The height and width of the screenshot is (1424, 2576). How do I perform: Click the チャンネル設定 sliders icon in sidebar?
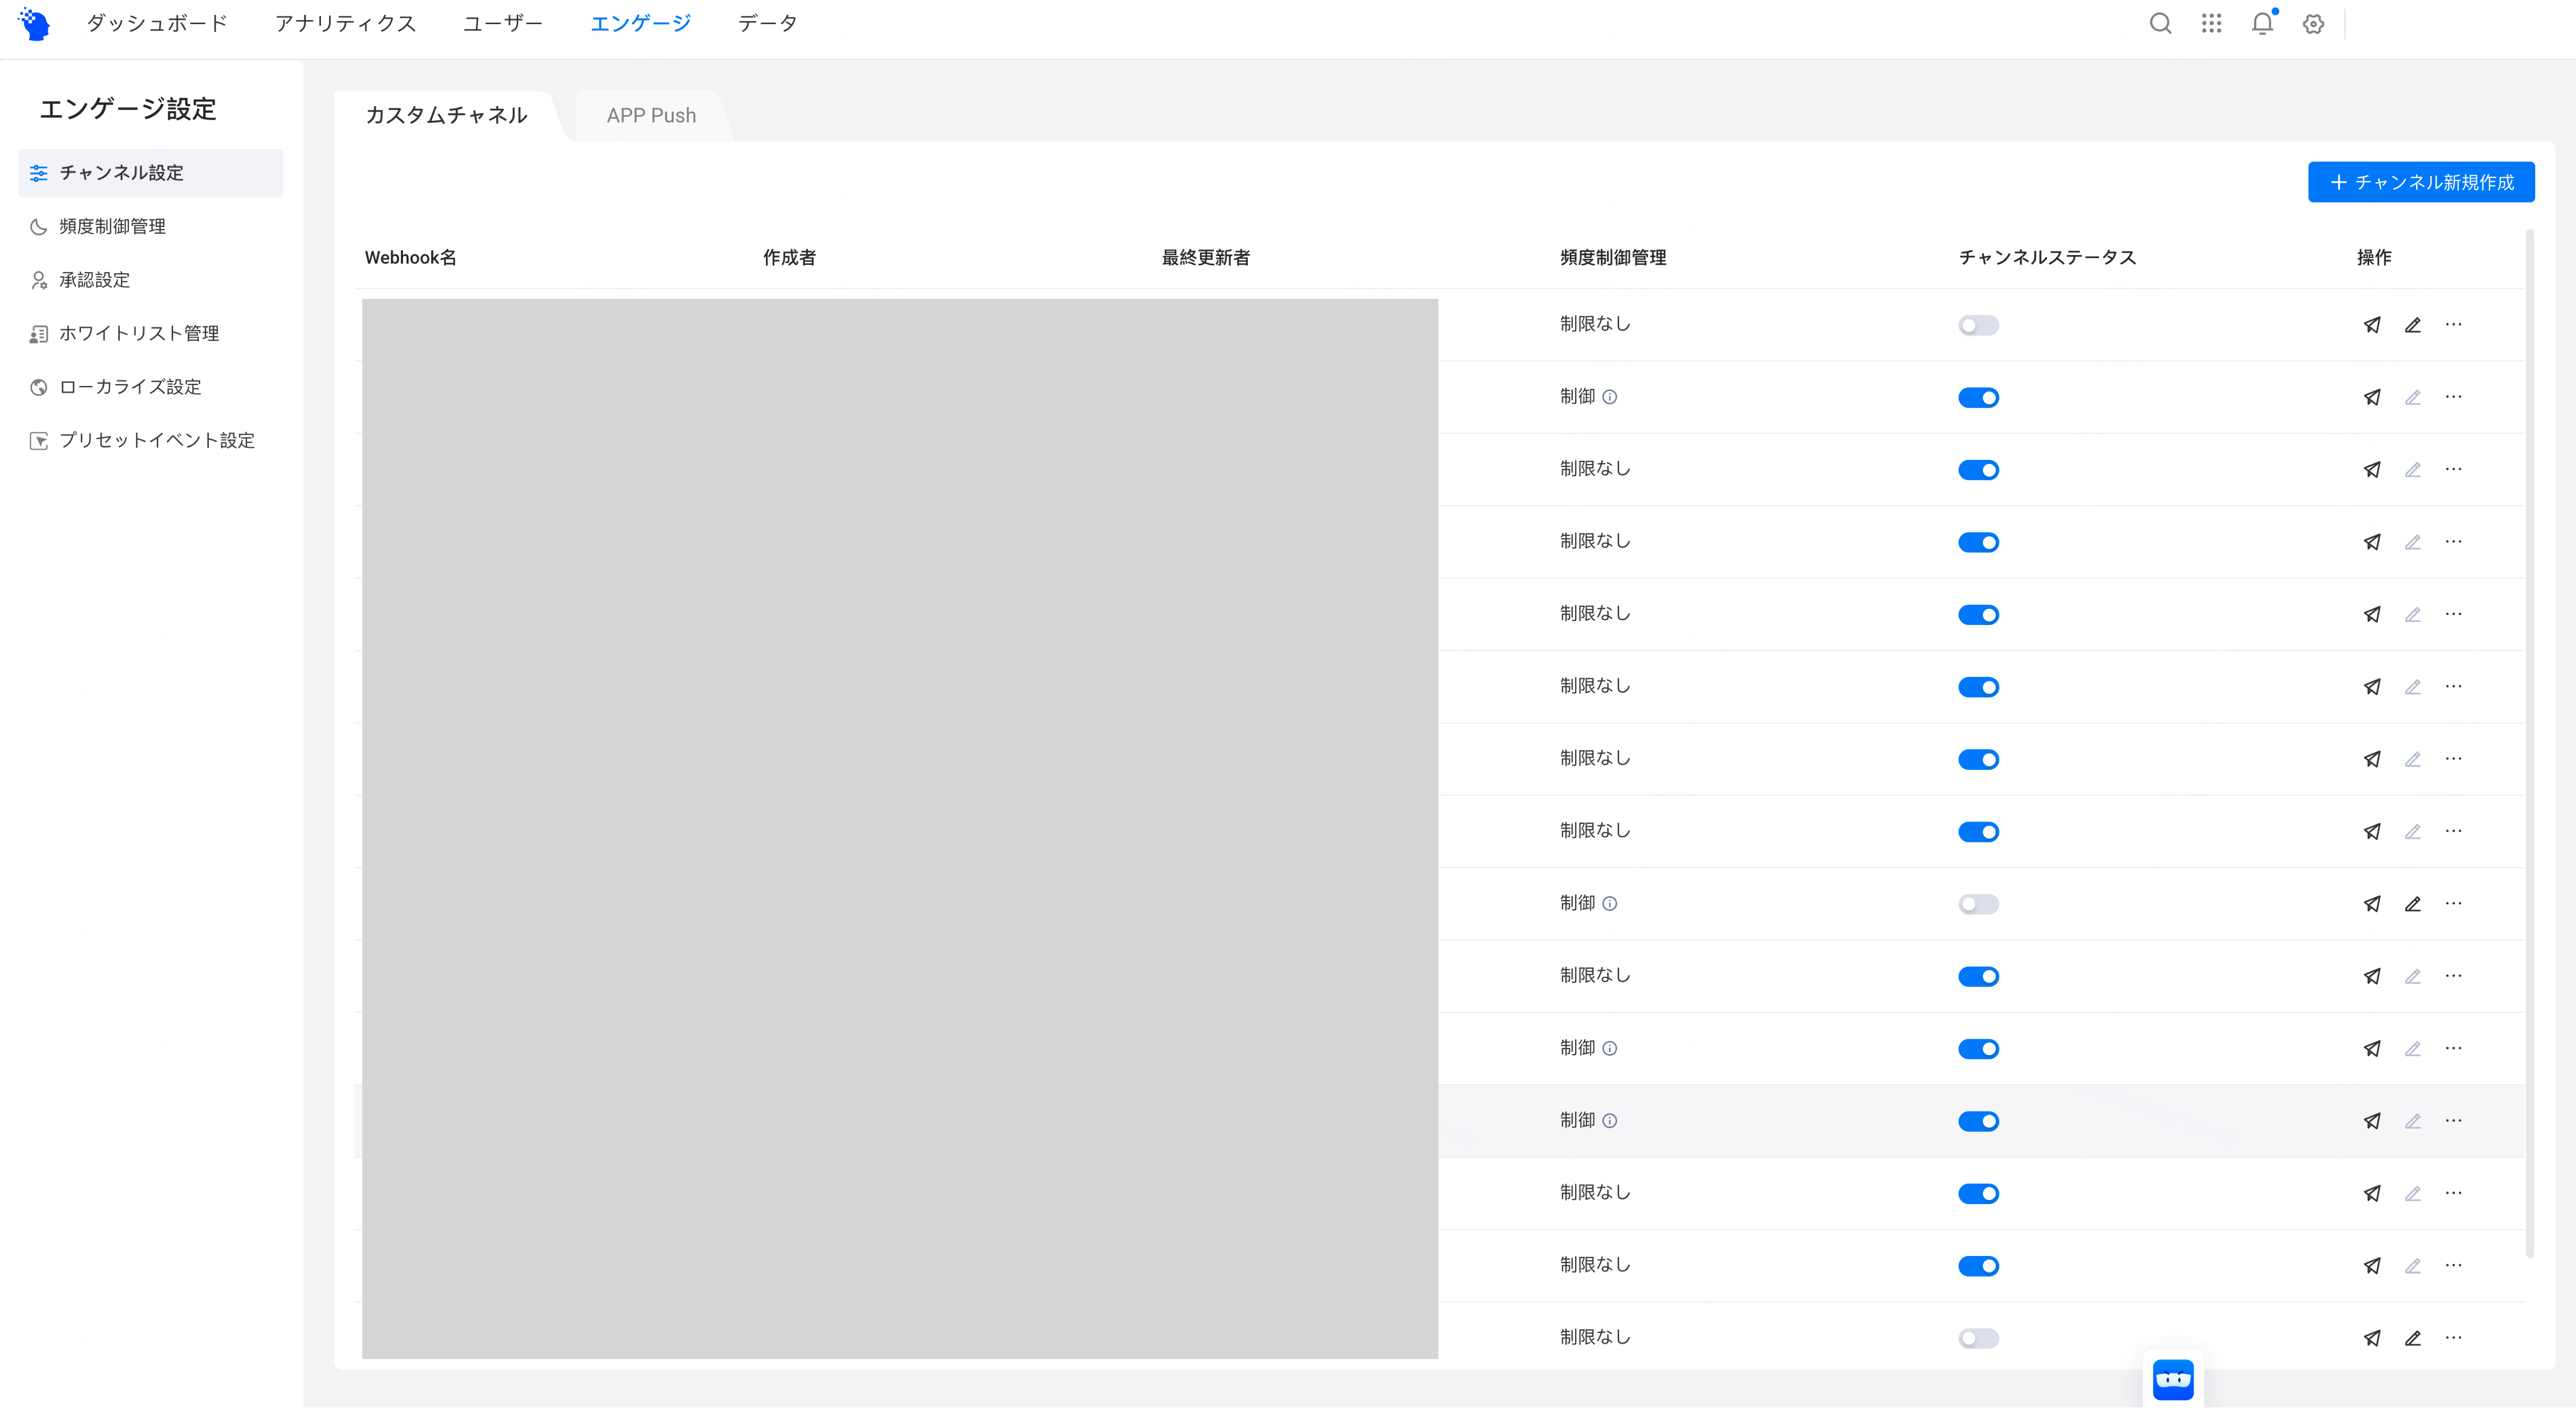click(x=39, y=173)
